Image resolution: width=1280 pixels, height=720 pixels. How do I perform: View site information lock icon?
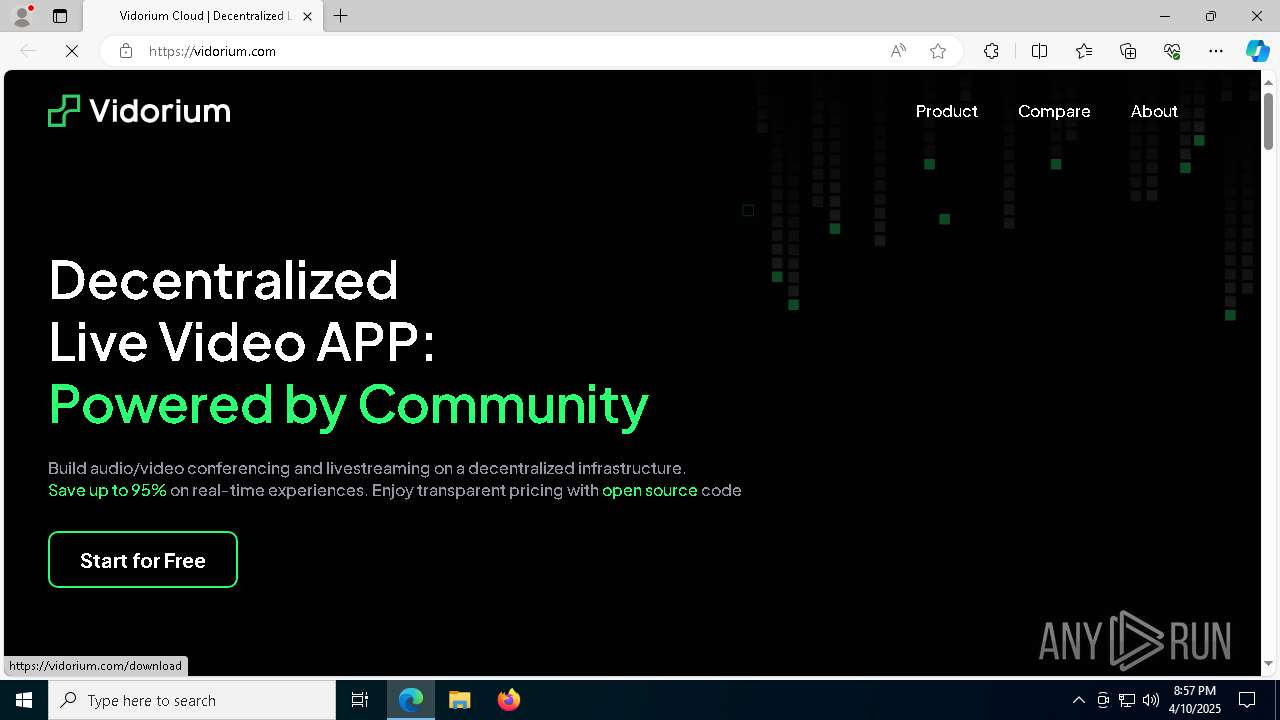[x=126, y=51]
